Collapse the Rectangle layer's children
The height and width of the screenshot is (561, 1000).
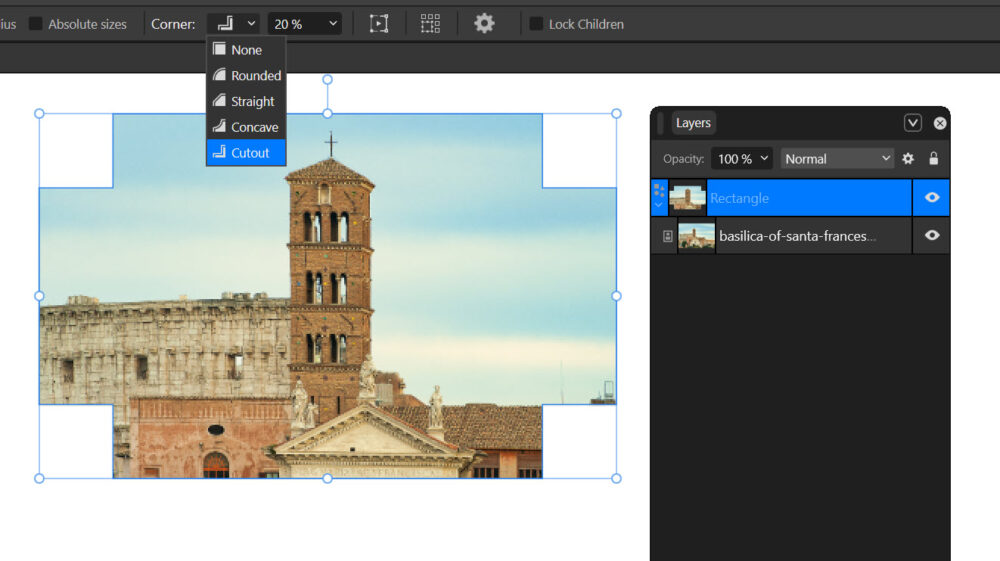658,205
